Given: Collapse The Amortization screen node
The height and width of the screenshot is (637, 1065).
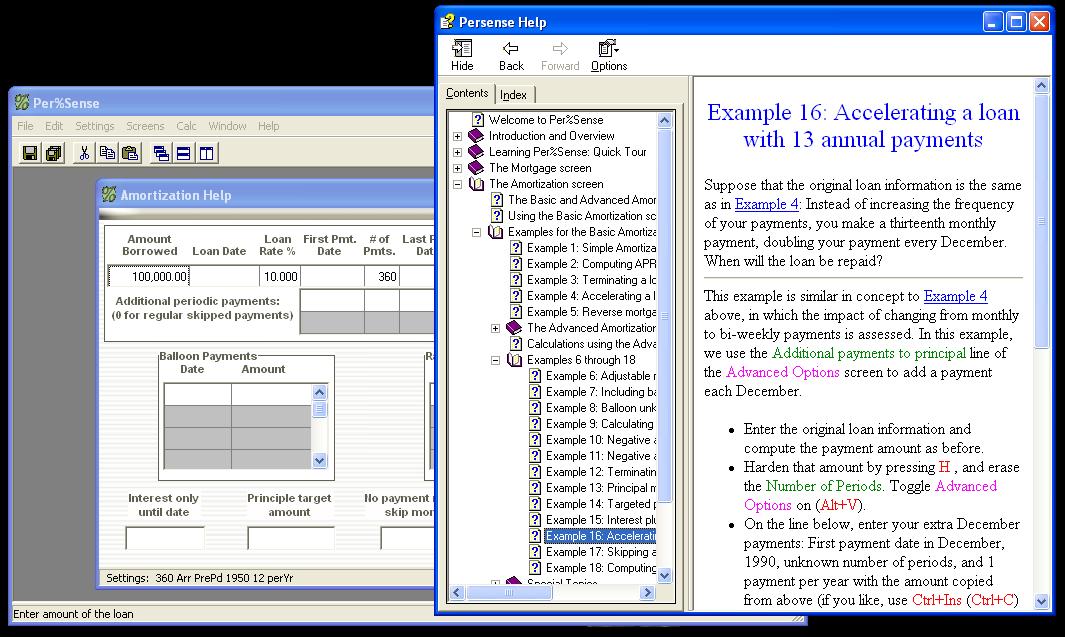Looking at the screenshot, I should tap(458, 184).
